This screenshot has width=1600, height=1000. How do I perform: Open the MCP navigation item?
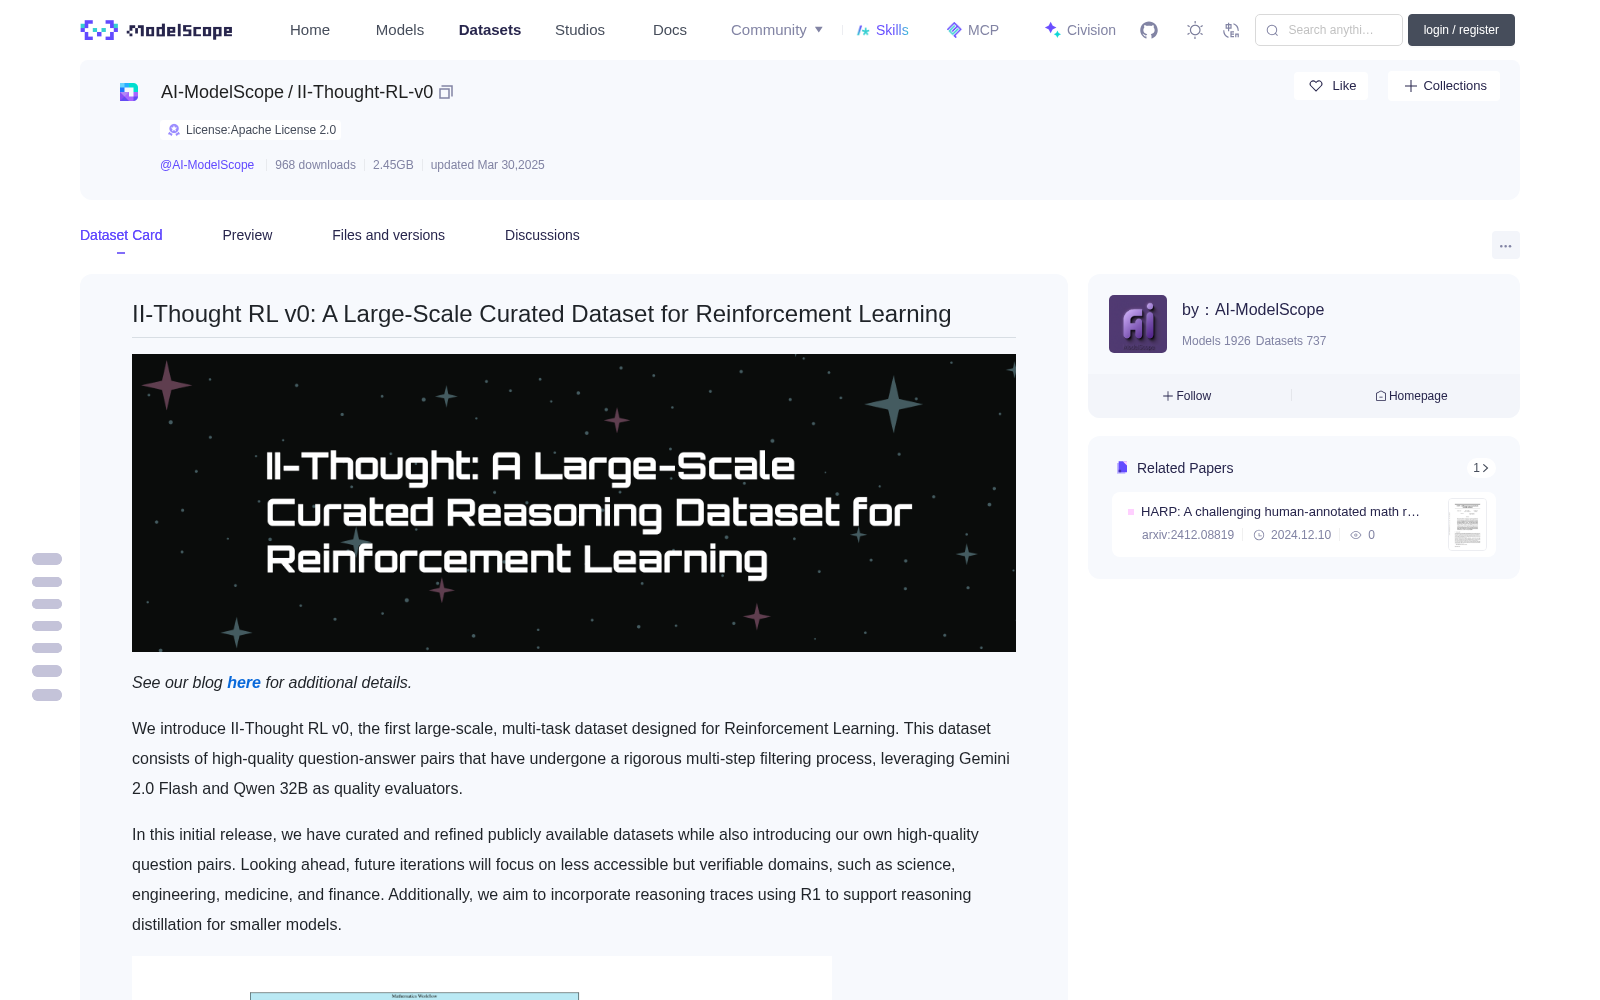pos(973,30)
